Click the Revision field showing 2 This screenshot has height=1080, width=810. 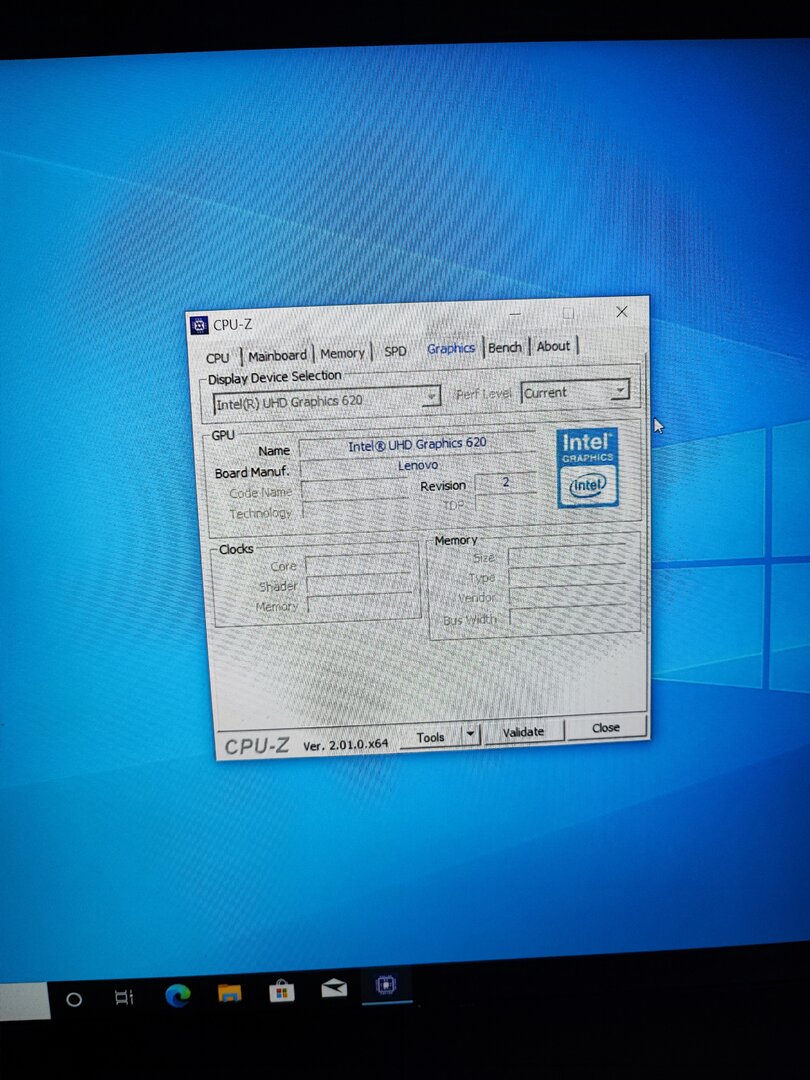tap(506, 483)
